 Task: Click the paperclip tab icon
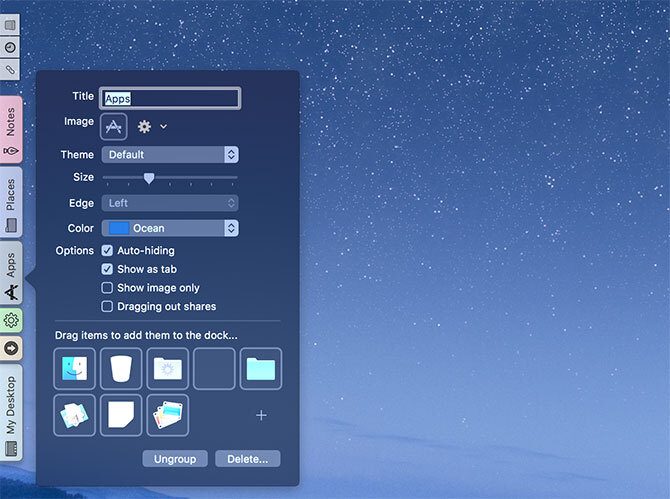click(x=10, y=69)
